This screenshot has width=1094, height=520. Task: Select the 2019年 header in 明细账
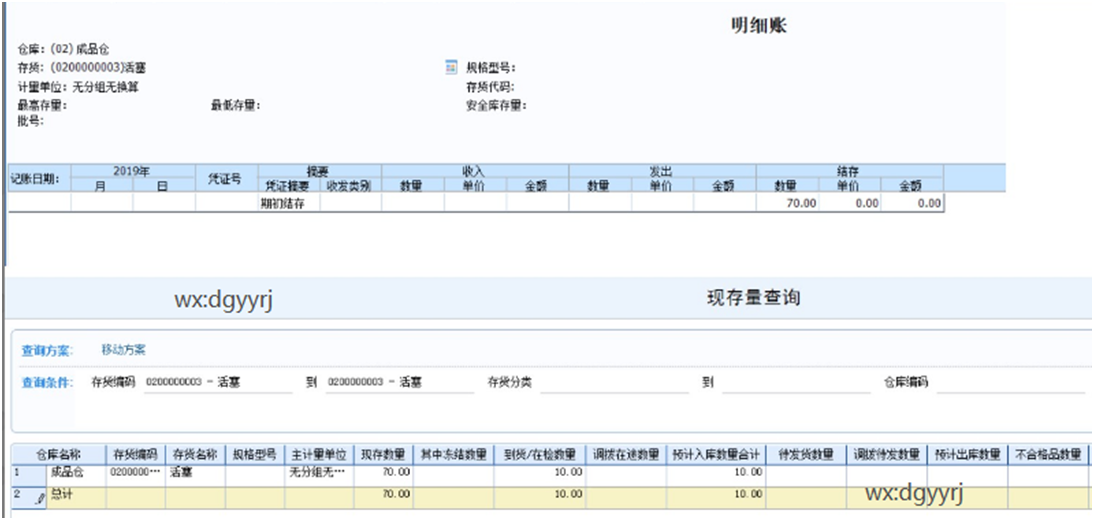coord(133,171)
